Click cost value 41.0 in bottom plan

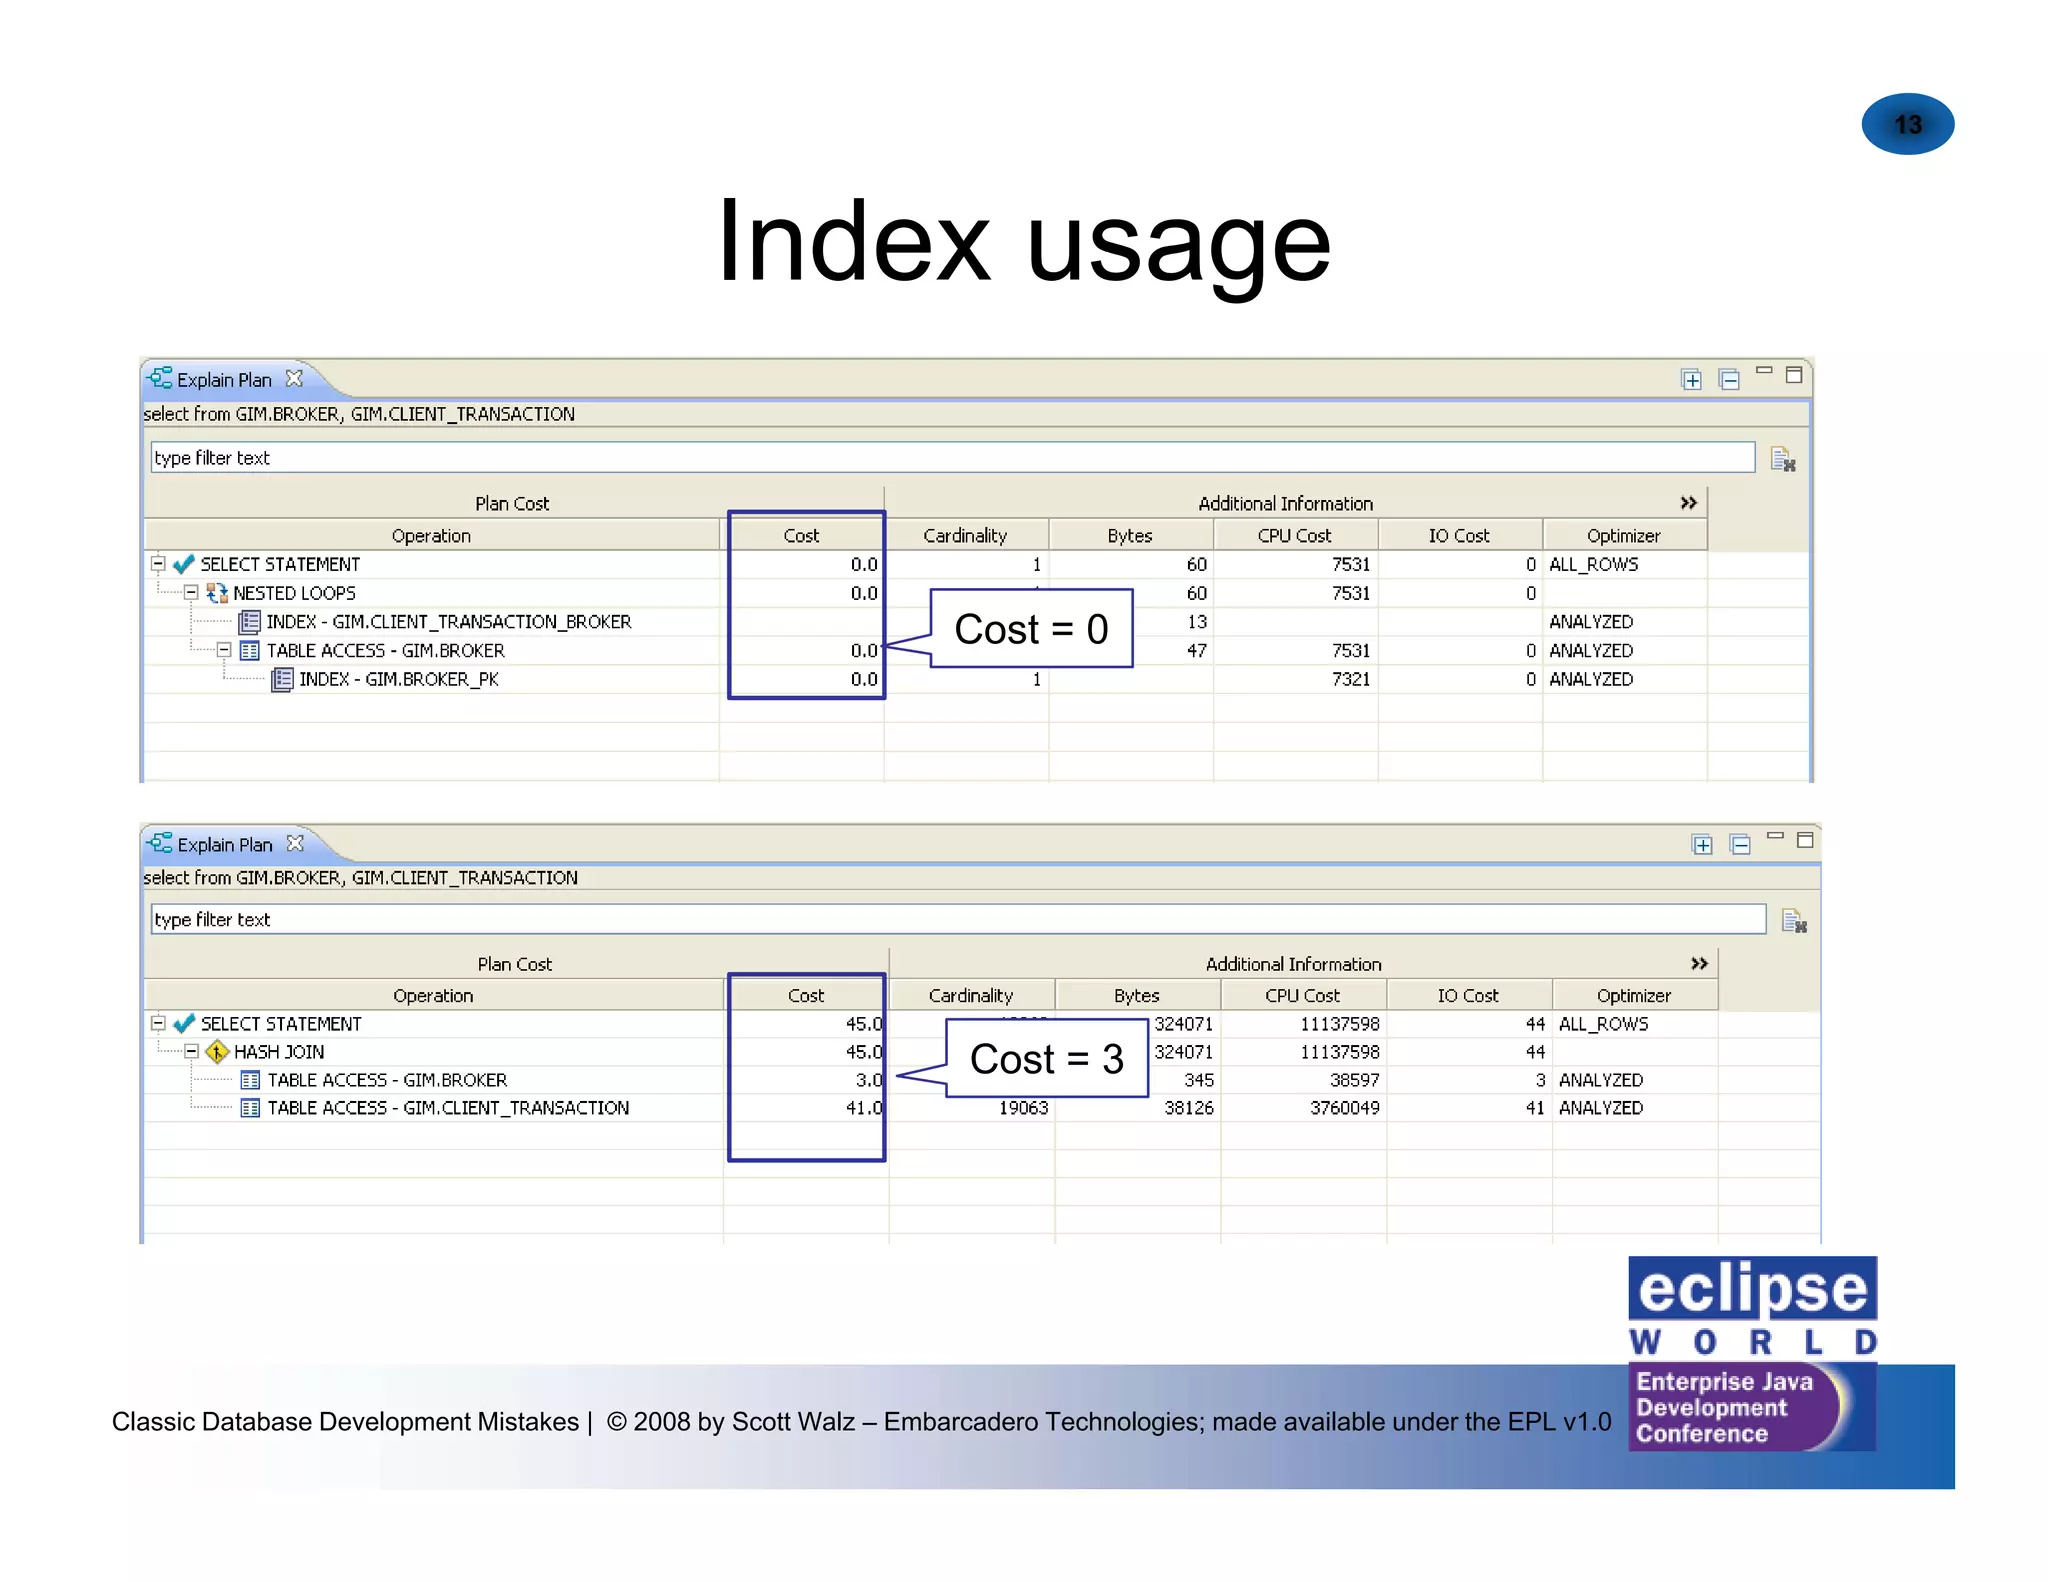pyautogui.click(x=864, y=1108)
